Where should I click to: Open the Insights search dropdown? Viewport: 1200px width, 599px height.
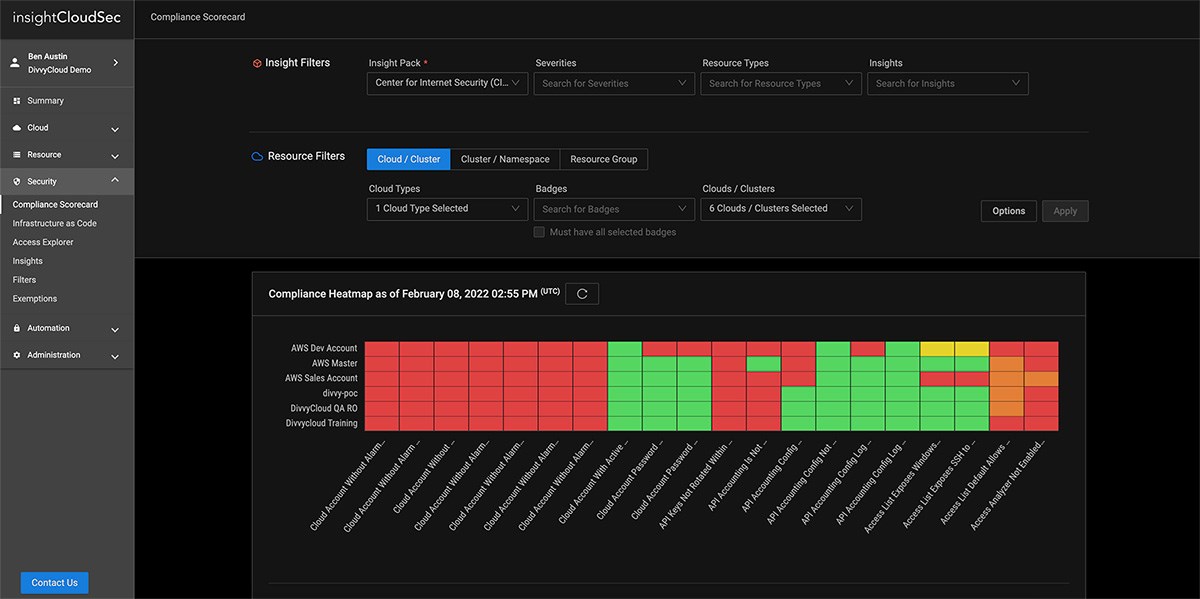tap(948, 83)
